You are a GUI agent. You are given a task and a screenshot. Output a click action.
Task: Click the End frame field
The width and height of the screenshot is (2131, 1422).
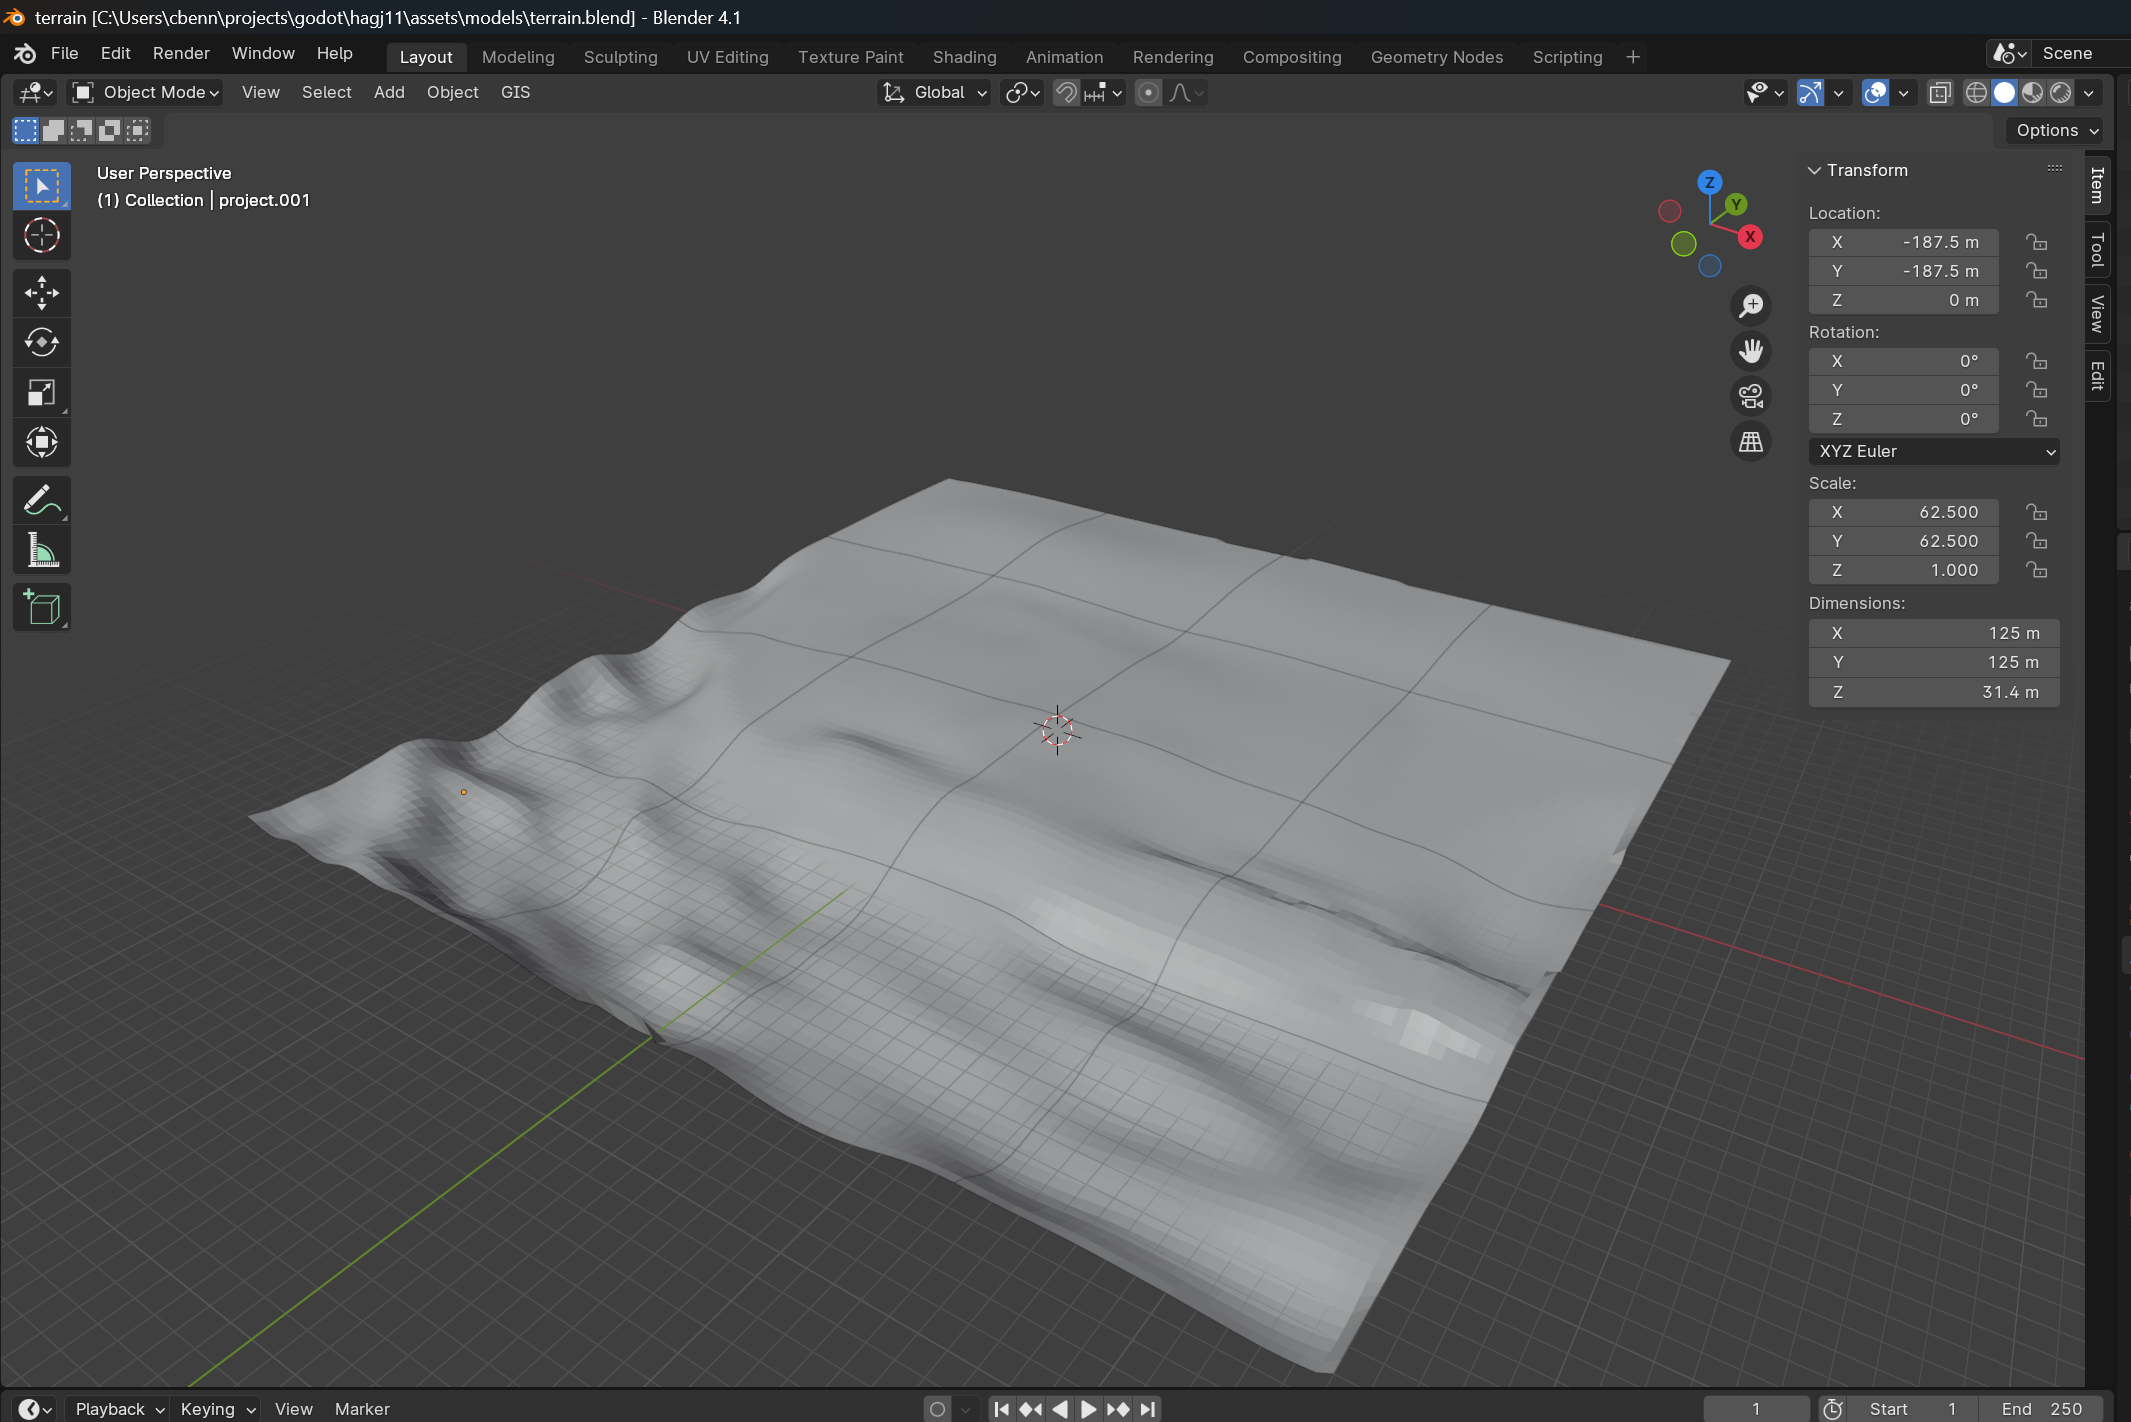2041,1408
